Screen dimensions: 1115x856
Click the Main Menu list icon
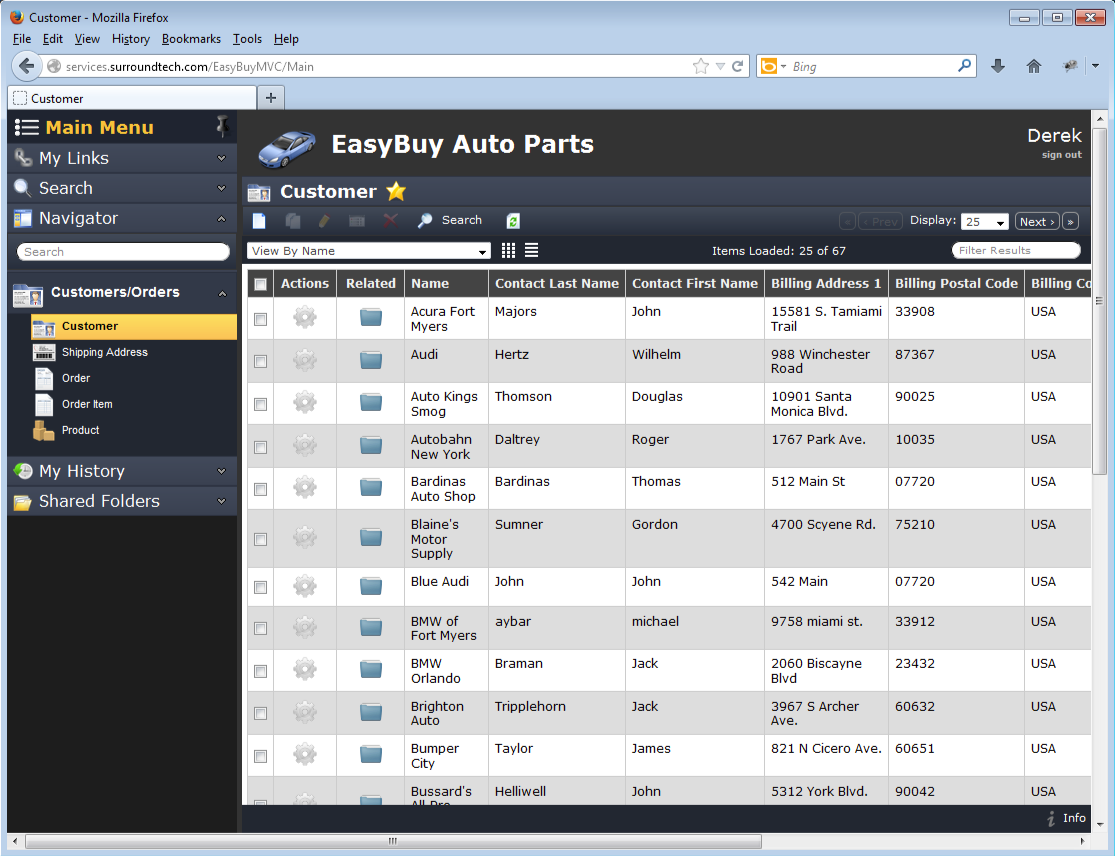tap(26, 127)
